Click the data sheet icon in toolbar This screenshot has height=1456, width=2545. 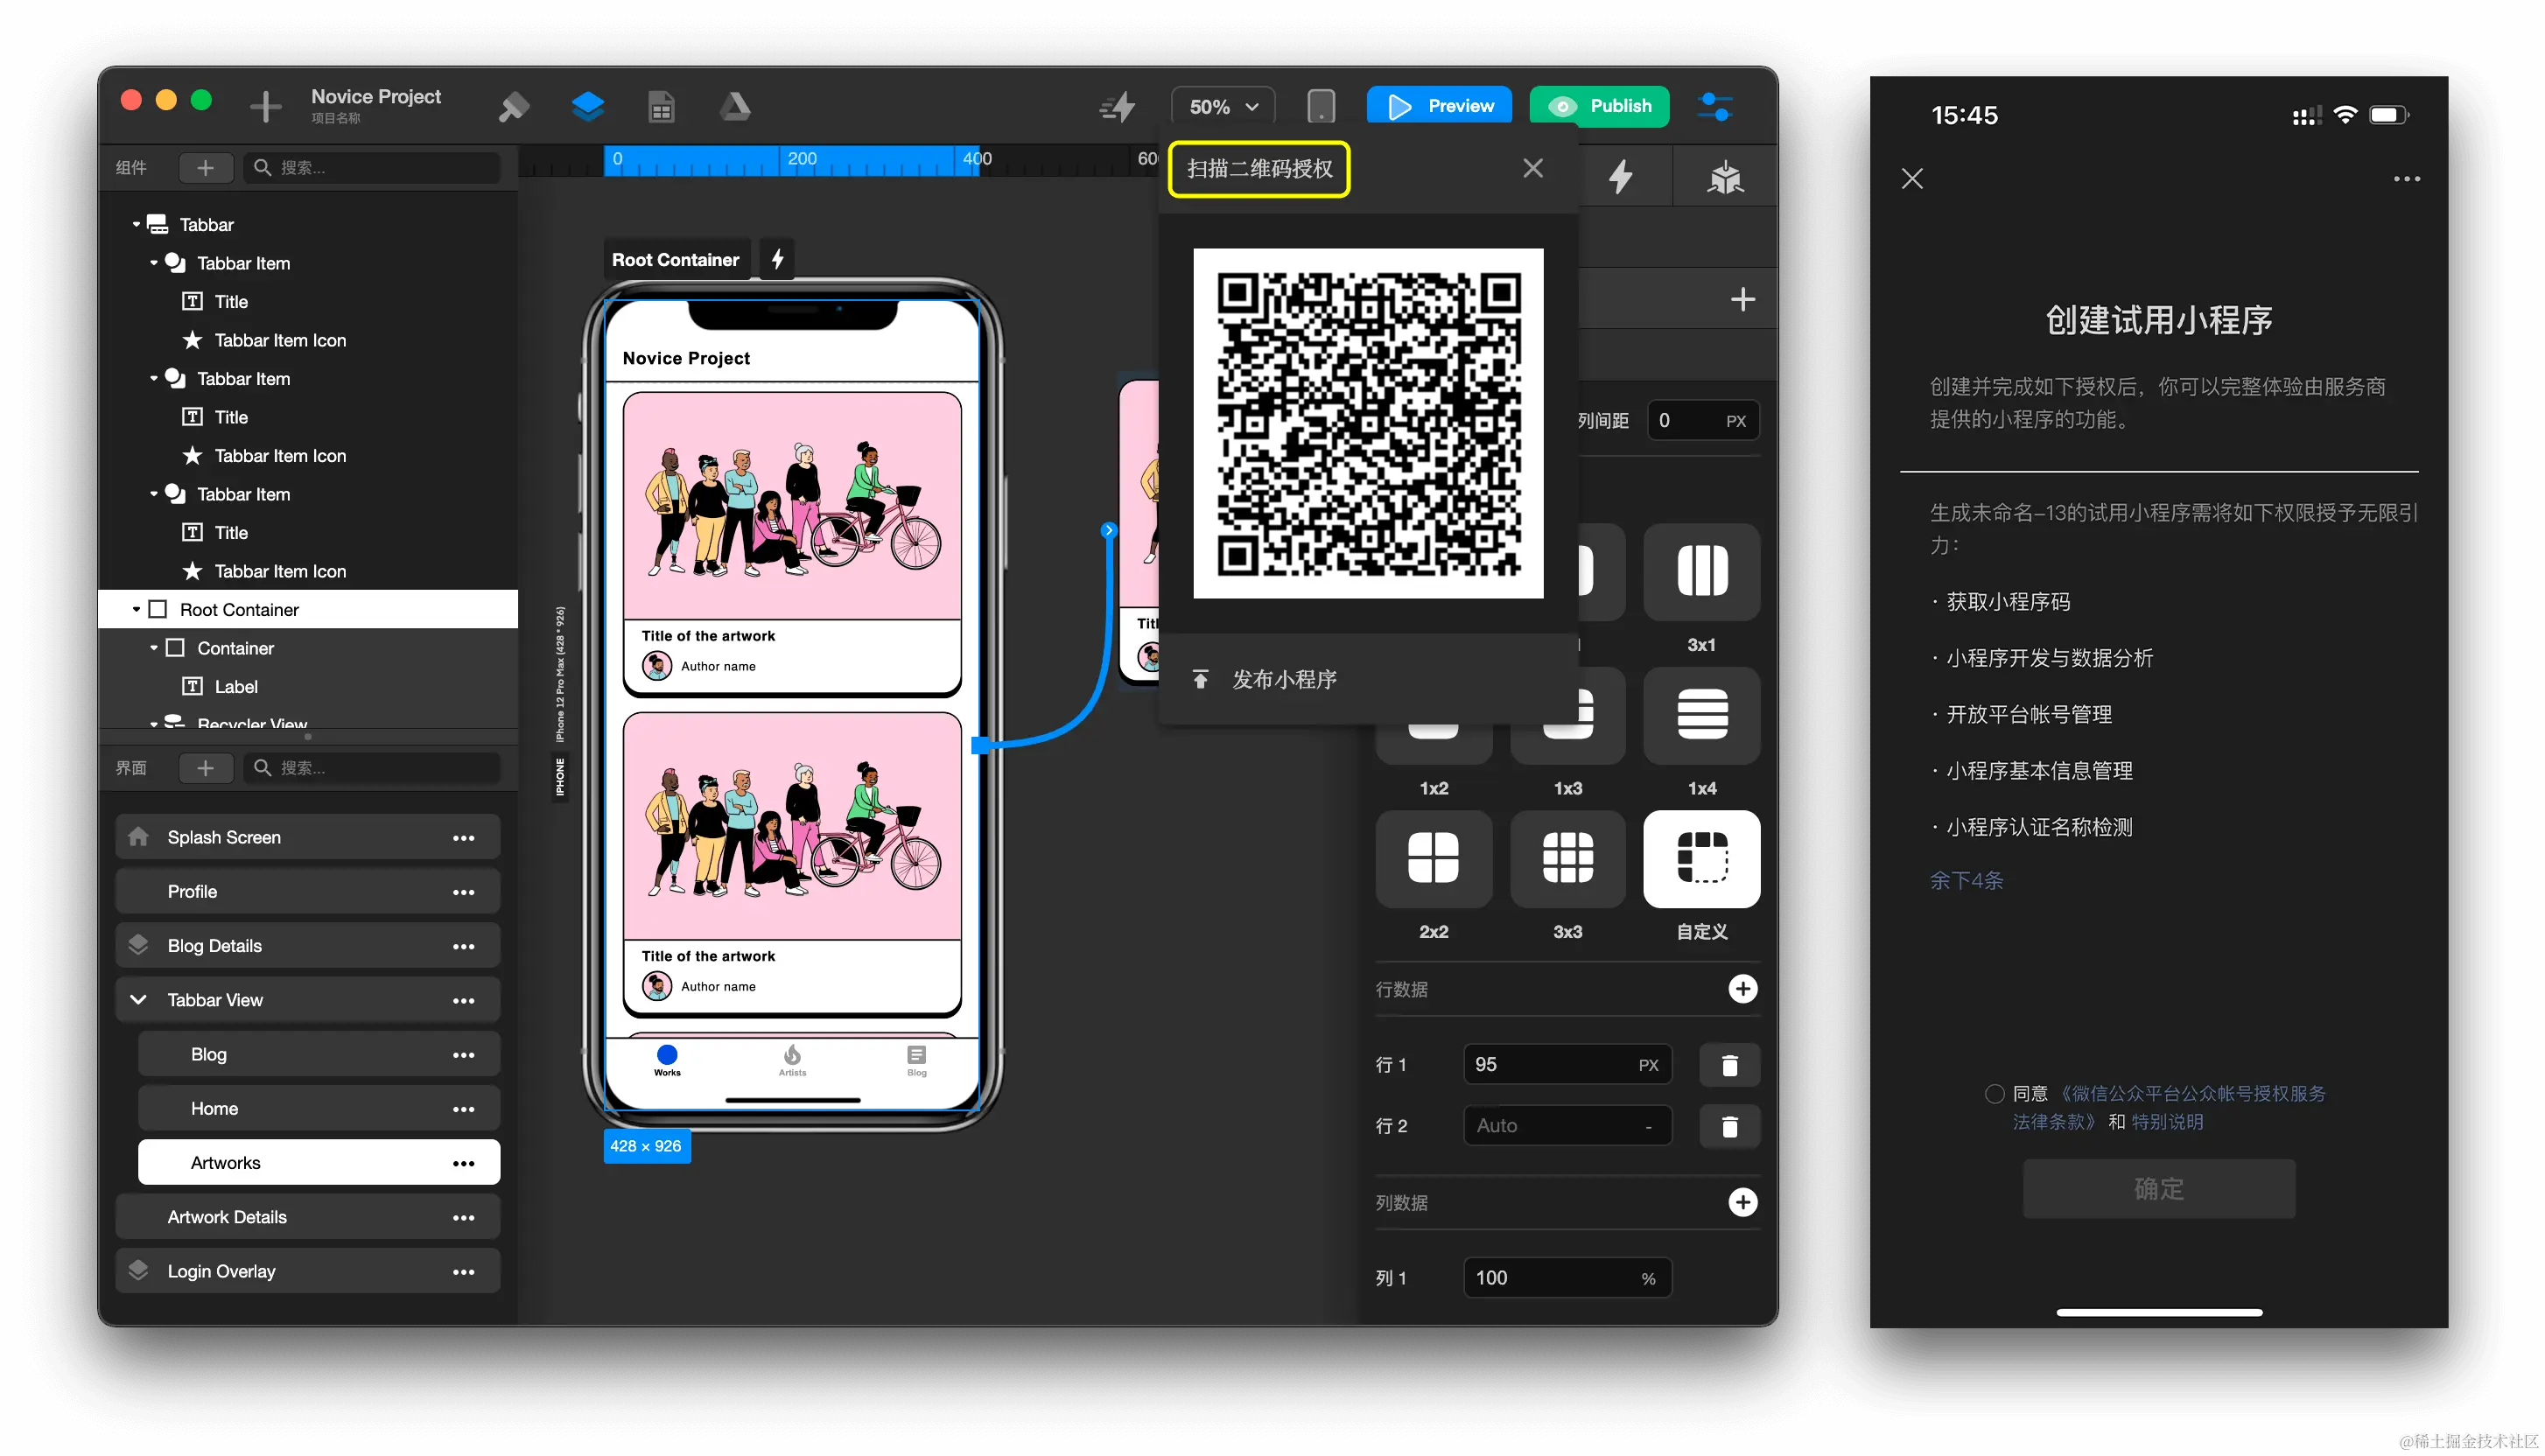(x=661, y=106)
